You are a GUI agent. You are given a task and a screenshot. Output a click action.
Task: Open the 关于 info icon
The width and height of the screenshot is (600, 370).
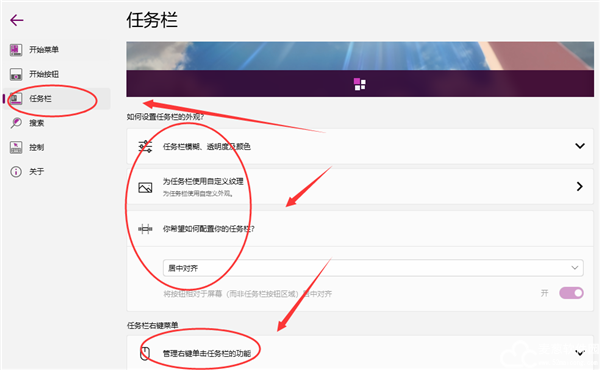[16, 172]
